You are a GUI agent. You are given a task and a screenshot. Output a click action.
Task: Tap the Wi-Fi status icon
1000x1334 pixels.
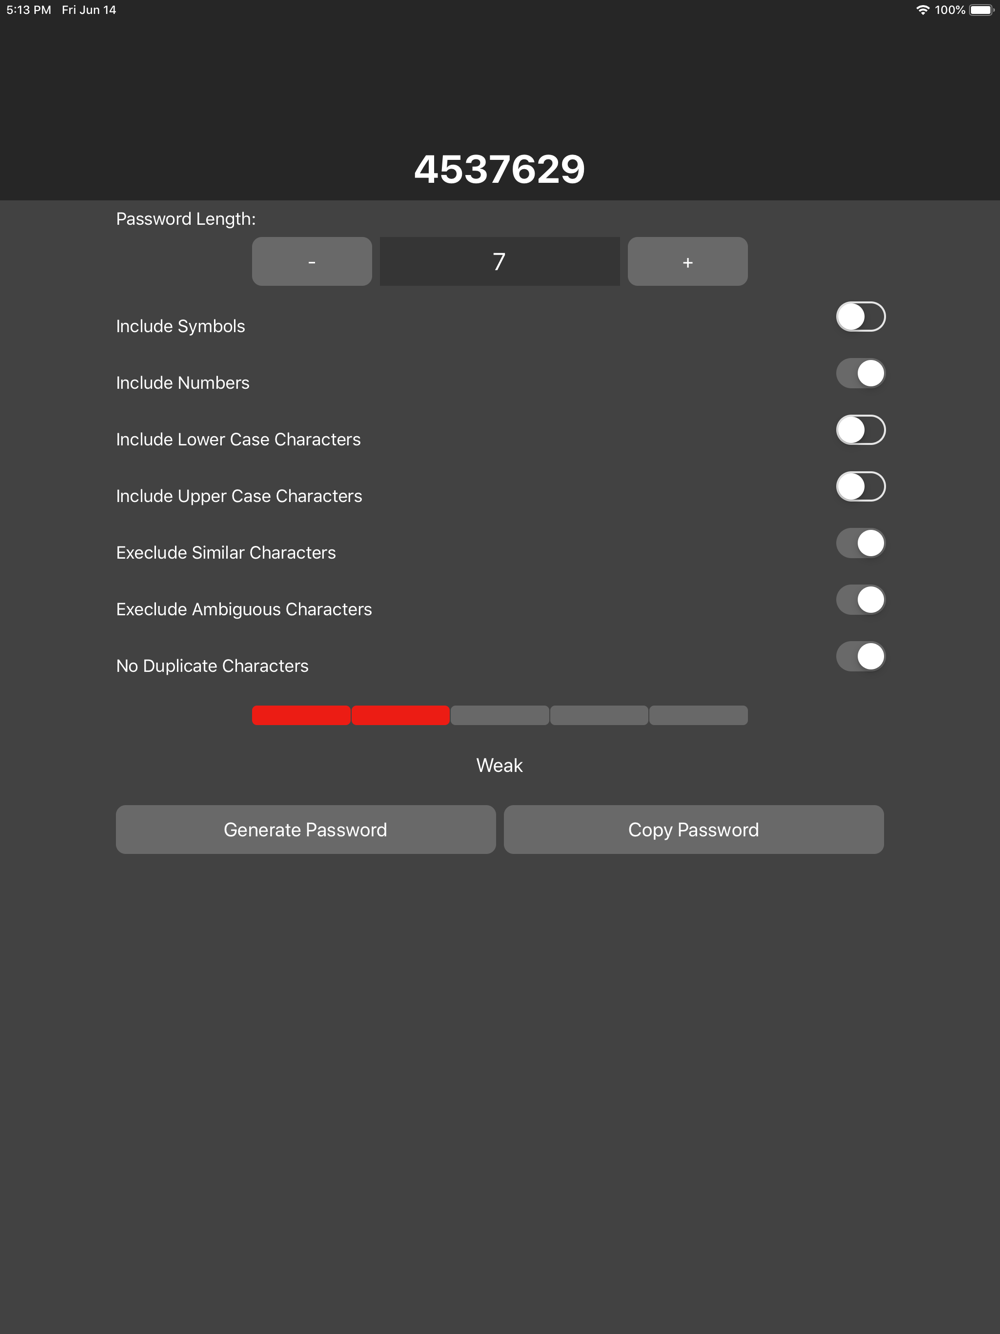(x=923, y=10)
